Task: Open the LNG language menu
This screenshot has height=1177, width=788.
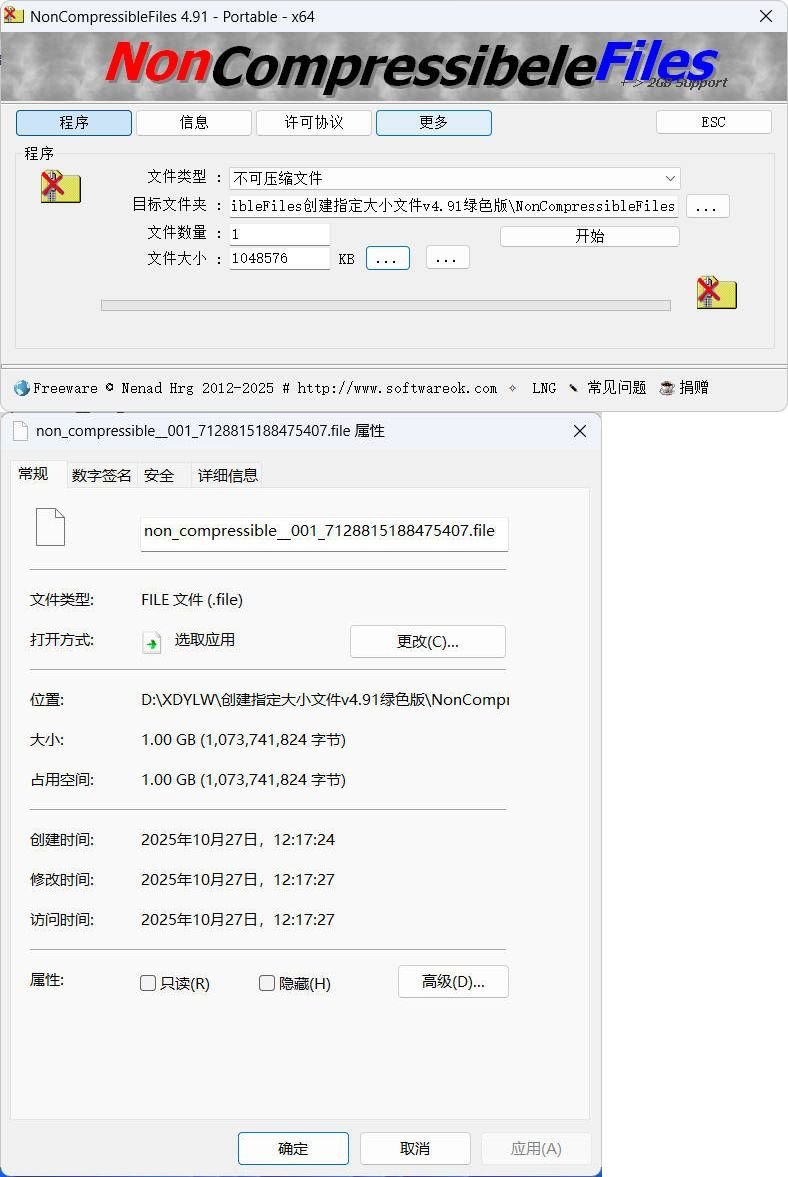Action: [x=544, y=388]
